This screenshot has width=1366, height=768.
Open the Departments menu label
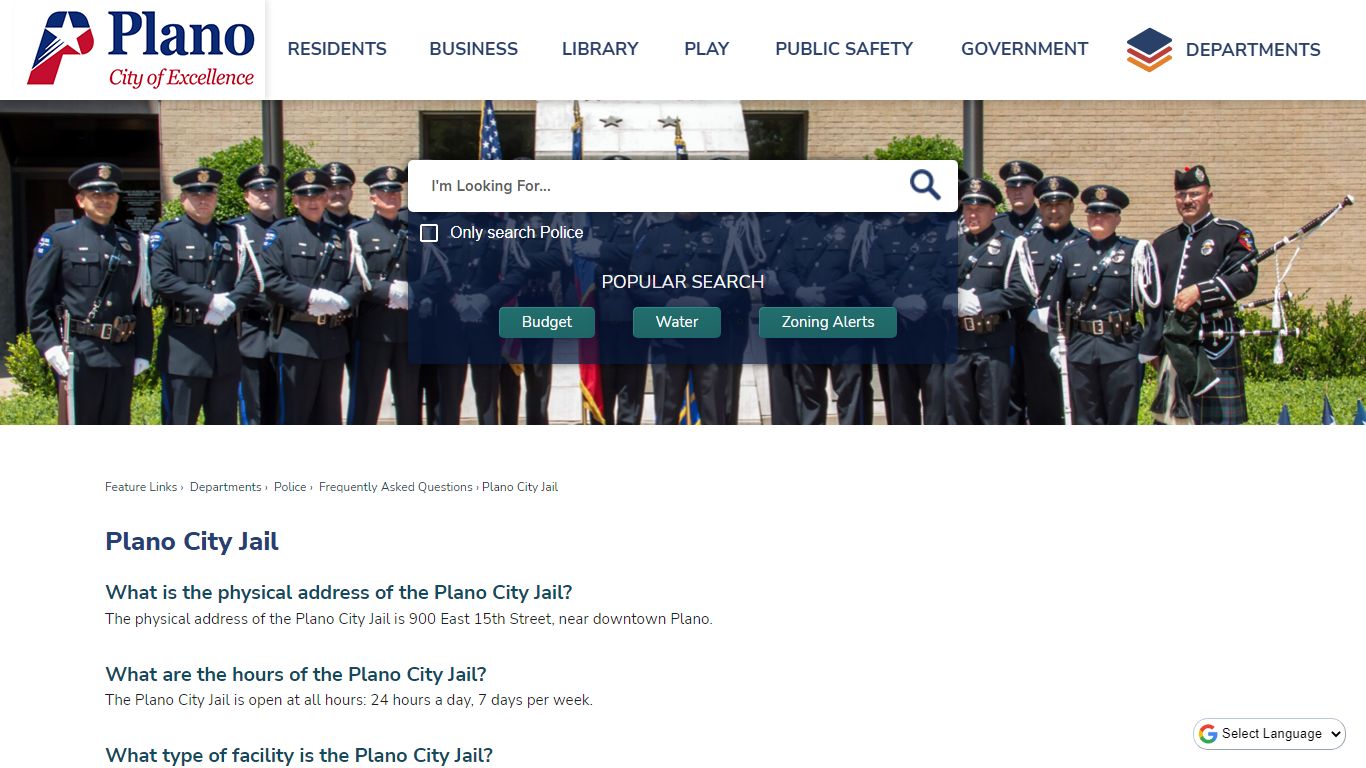1253,50
